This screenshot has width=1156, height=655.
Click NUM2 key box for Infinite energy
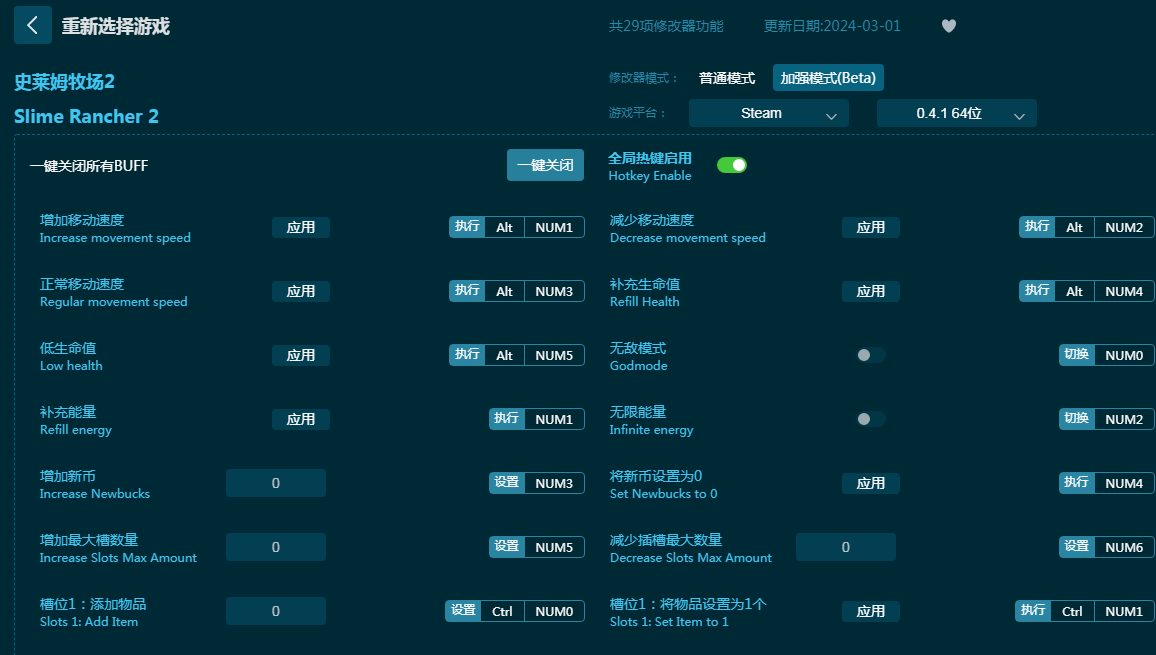click(x=1124, y=419)
